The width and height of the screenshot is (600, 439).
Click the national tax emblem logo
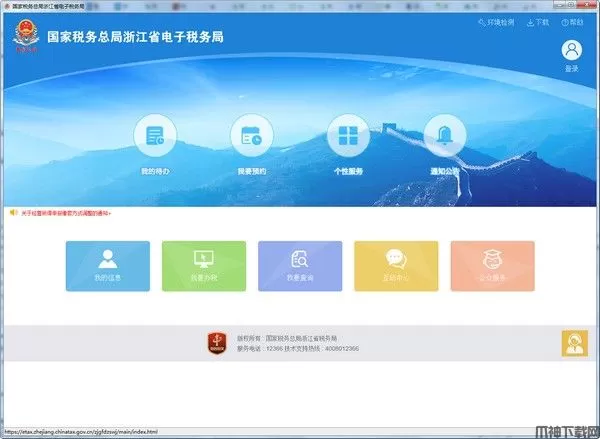point(26,36)
